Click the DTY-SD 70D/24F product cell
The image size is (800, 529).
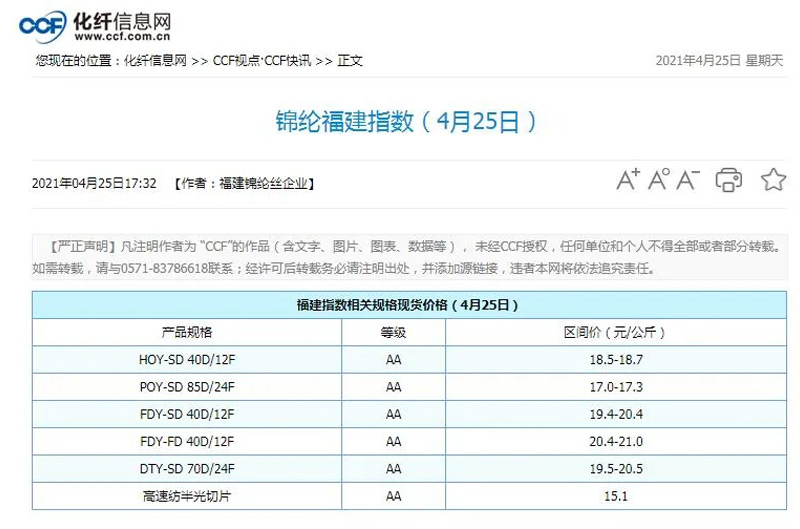(187, 468)
